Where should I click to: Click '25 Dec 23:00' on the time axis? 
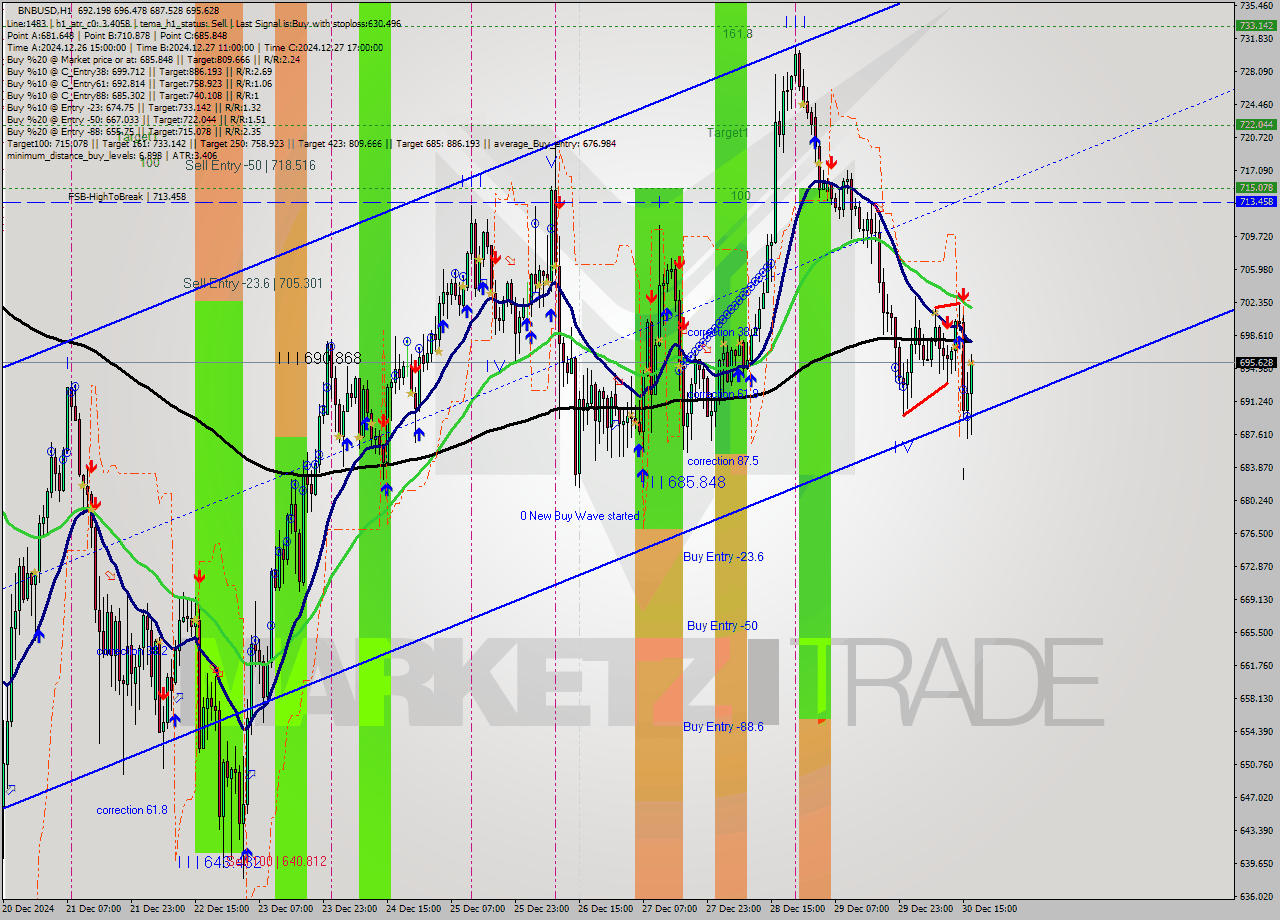pos(541,909)
